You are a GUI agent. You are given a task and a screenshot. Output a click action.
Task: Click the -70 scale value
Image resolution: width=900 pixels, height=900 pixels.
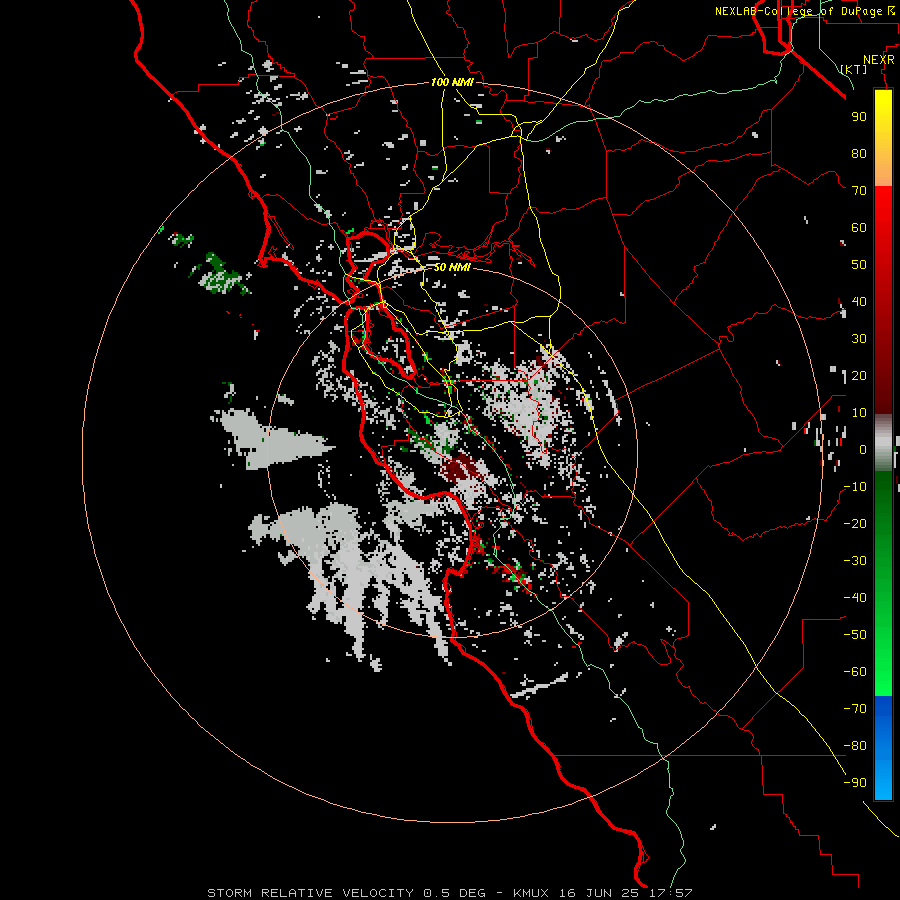(855, 709)
